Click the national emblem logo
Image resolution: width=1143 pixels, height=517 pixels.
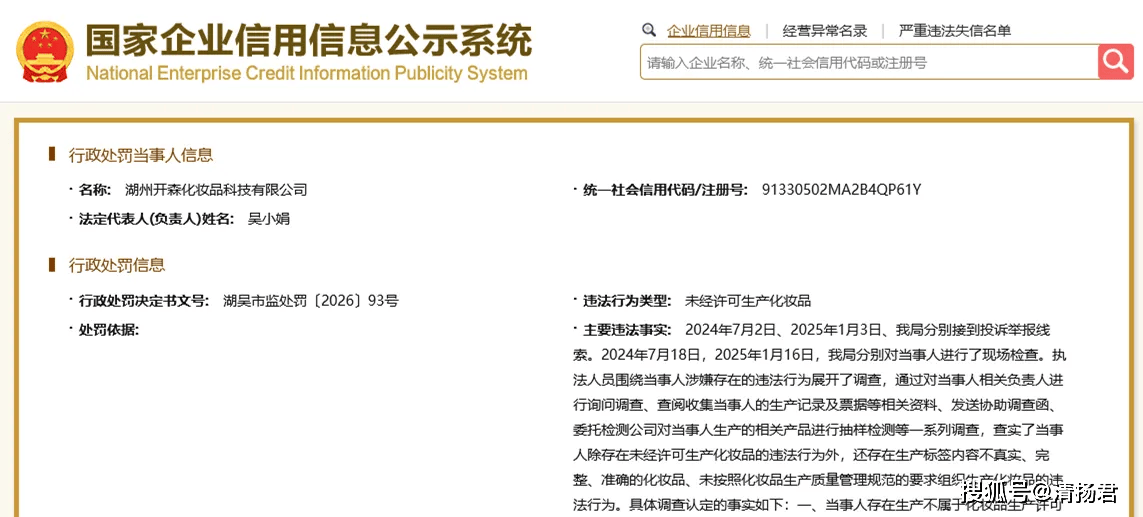coord(45,51)
